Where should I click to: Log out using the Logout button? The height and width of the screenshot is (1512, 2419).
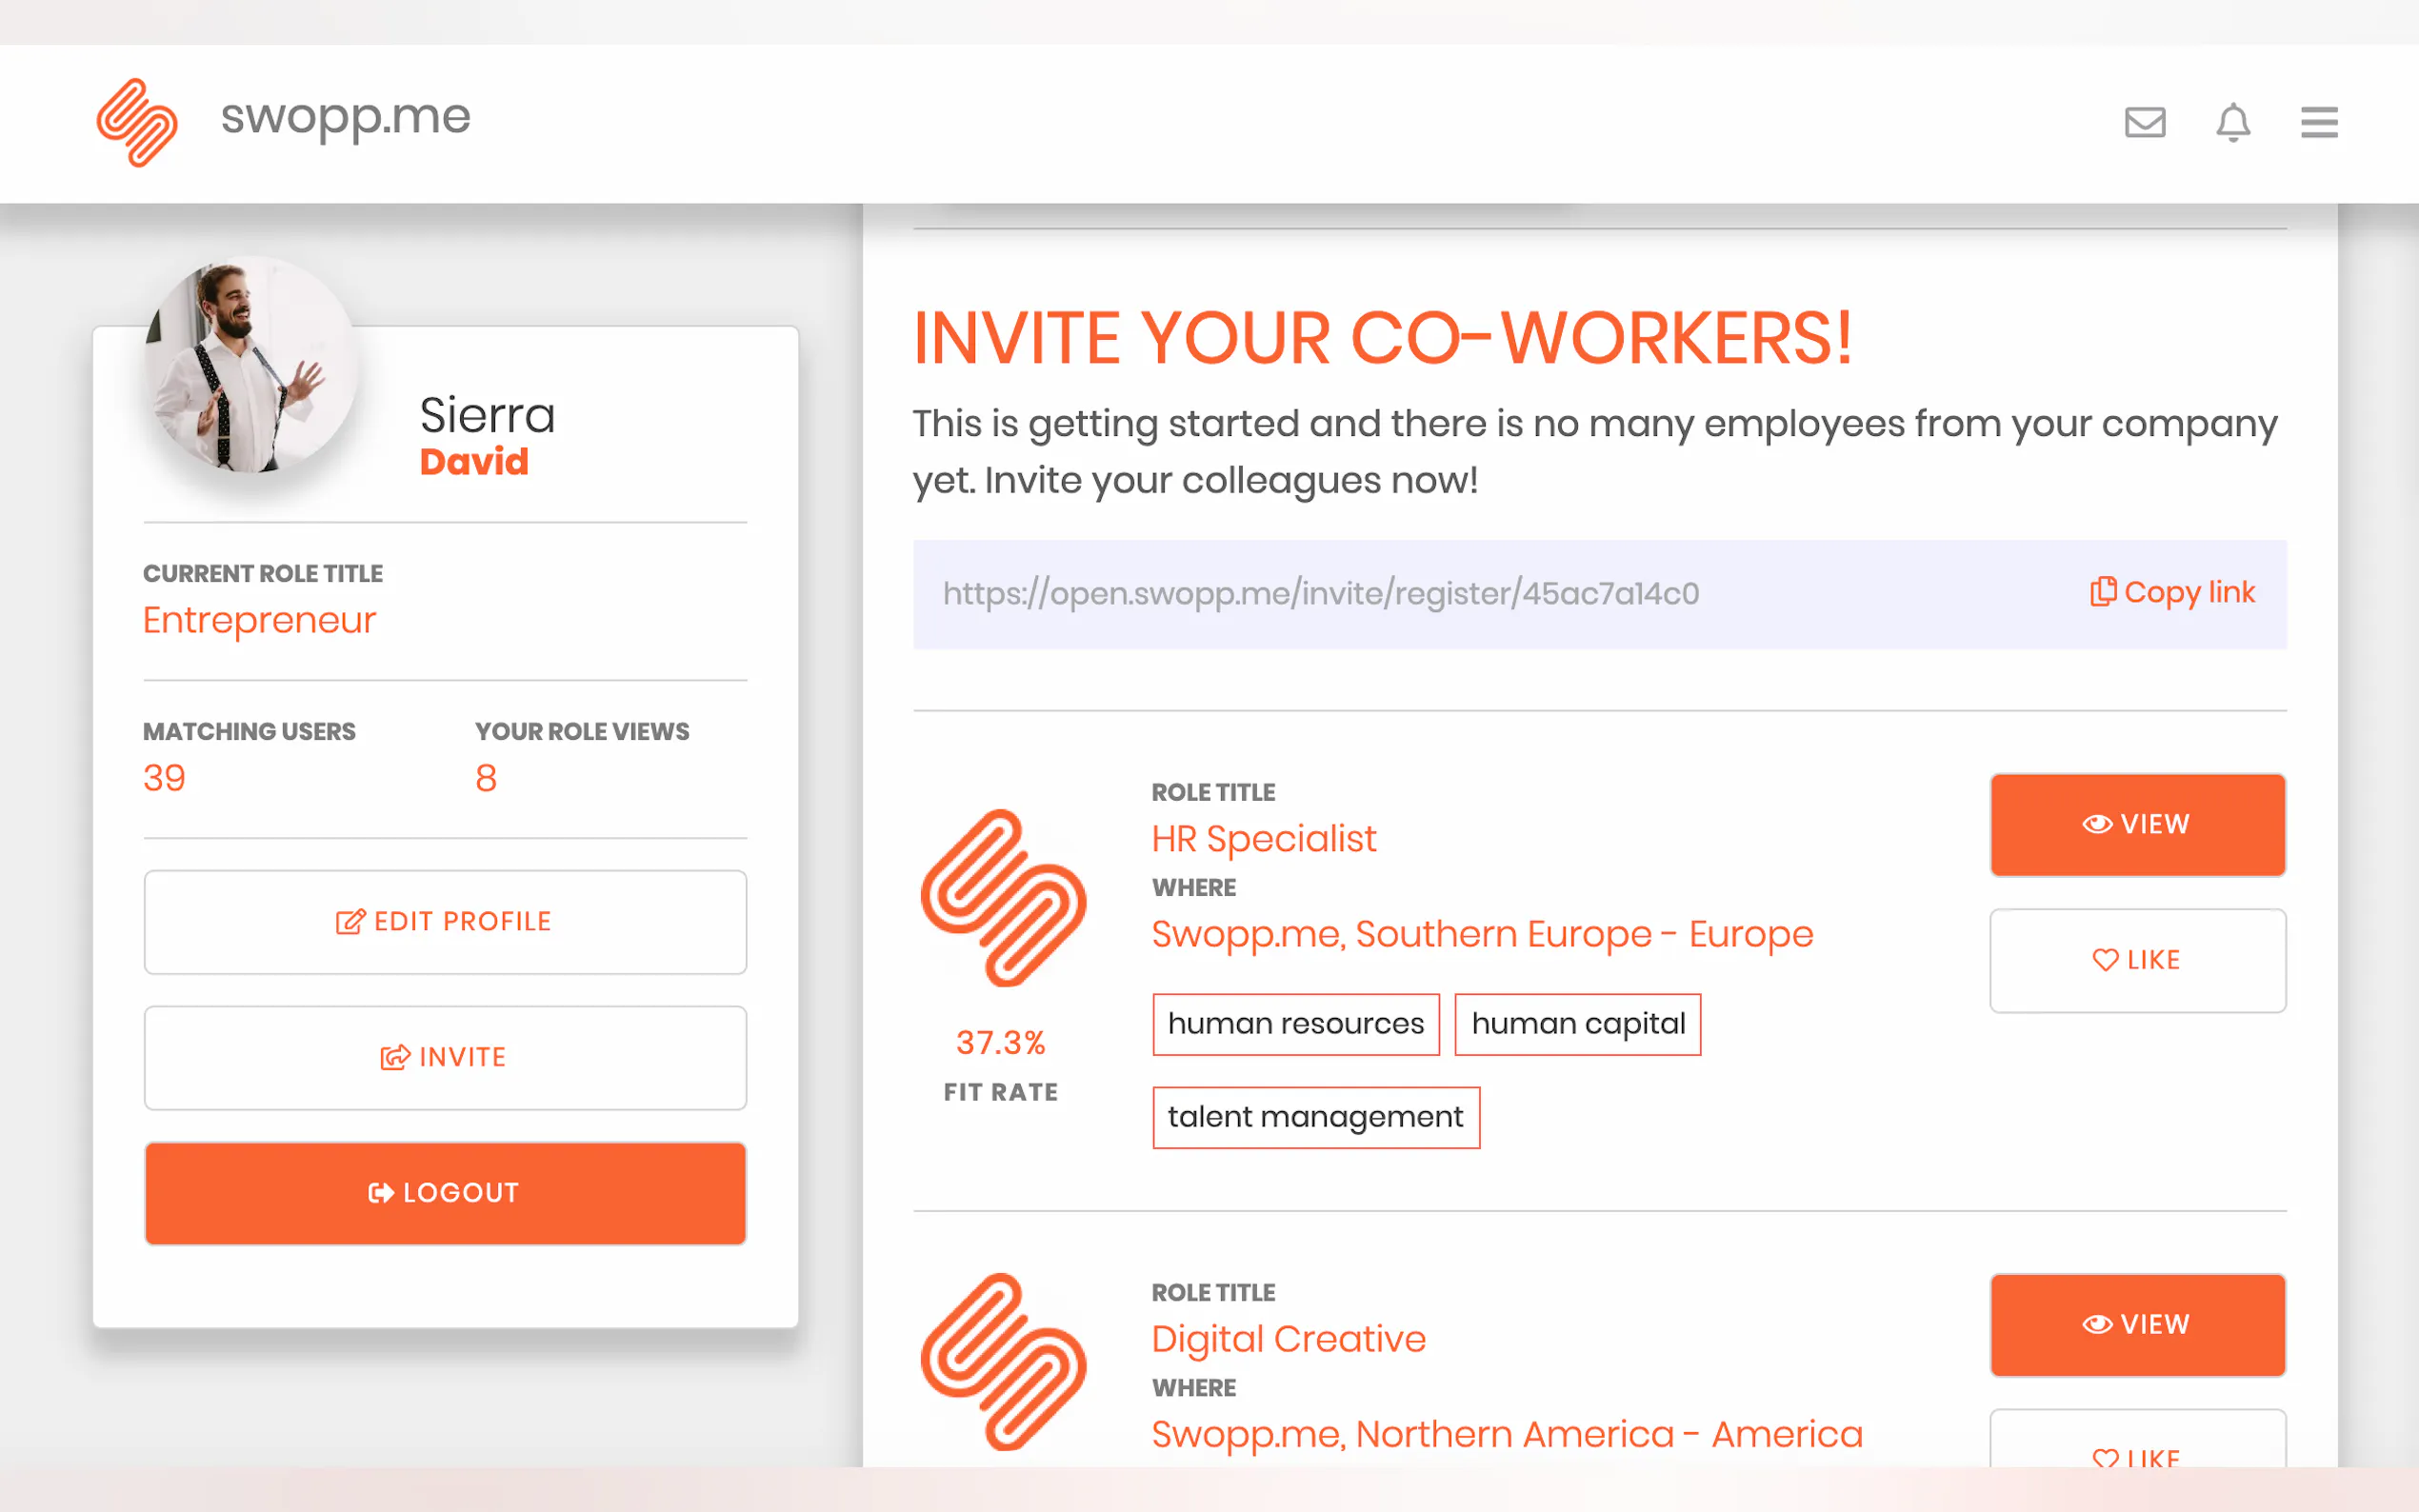pos(445,1193)
